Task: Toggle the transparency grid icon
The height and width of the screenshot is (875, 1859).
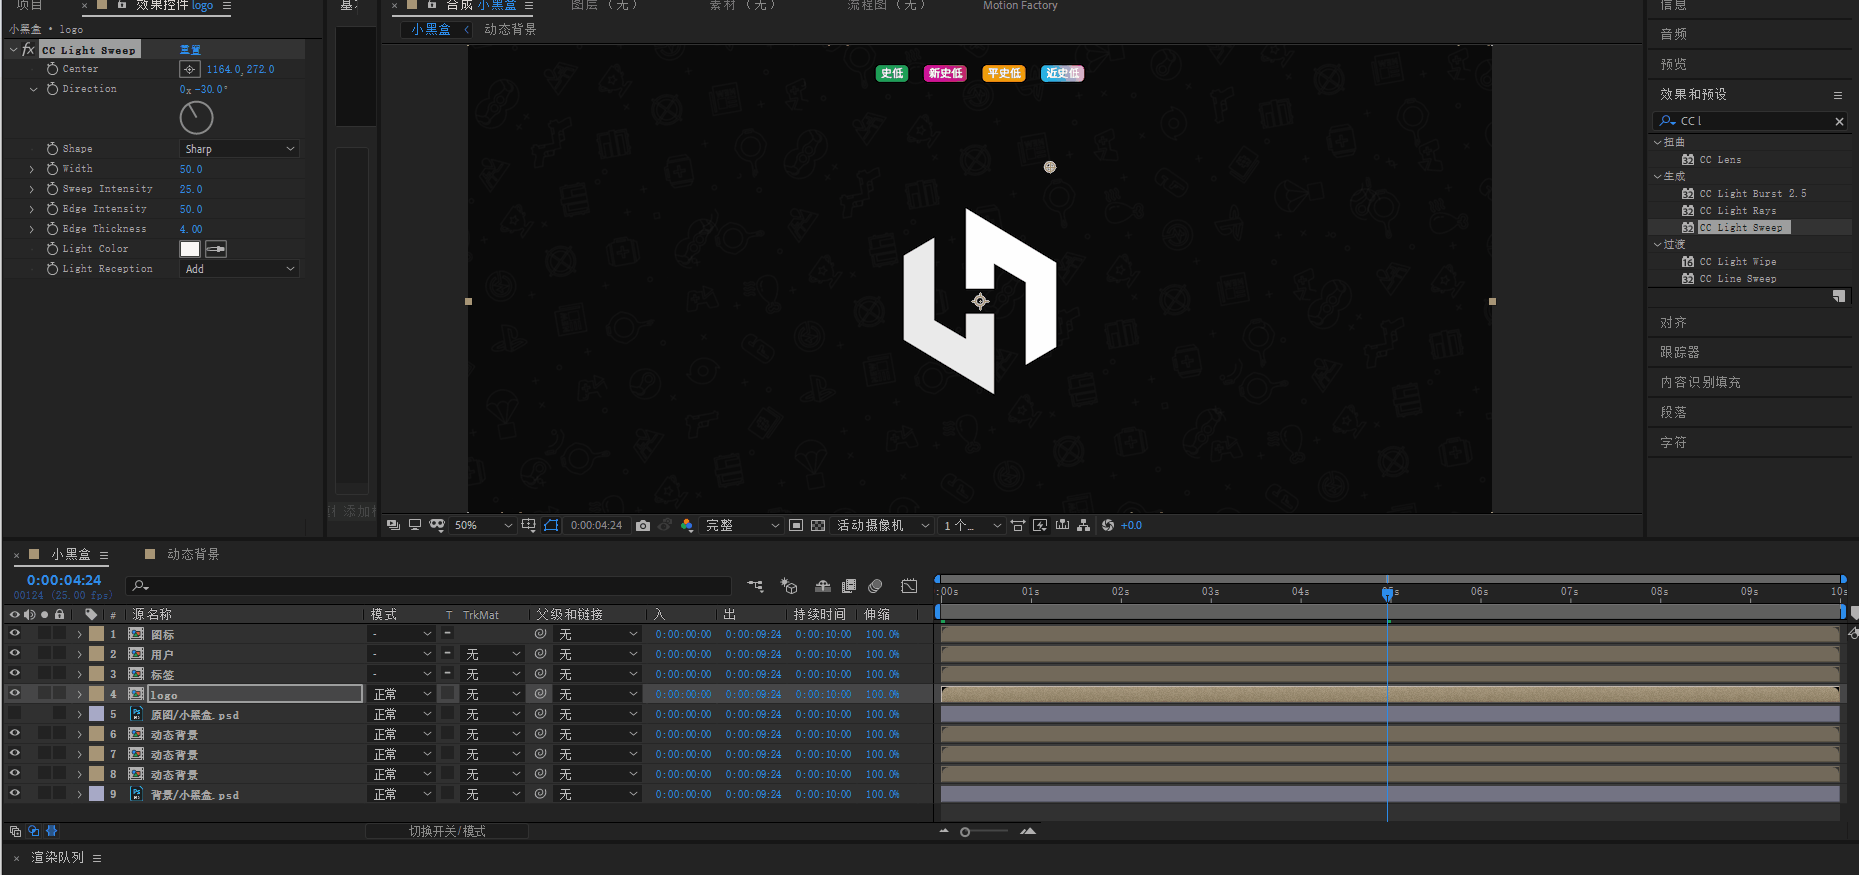Action: (x=818, y=525)
